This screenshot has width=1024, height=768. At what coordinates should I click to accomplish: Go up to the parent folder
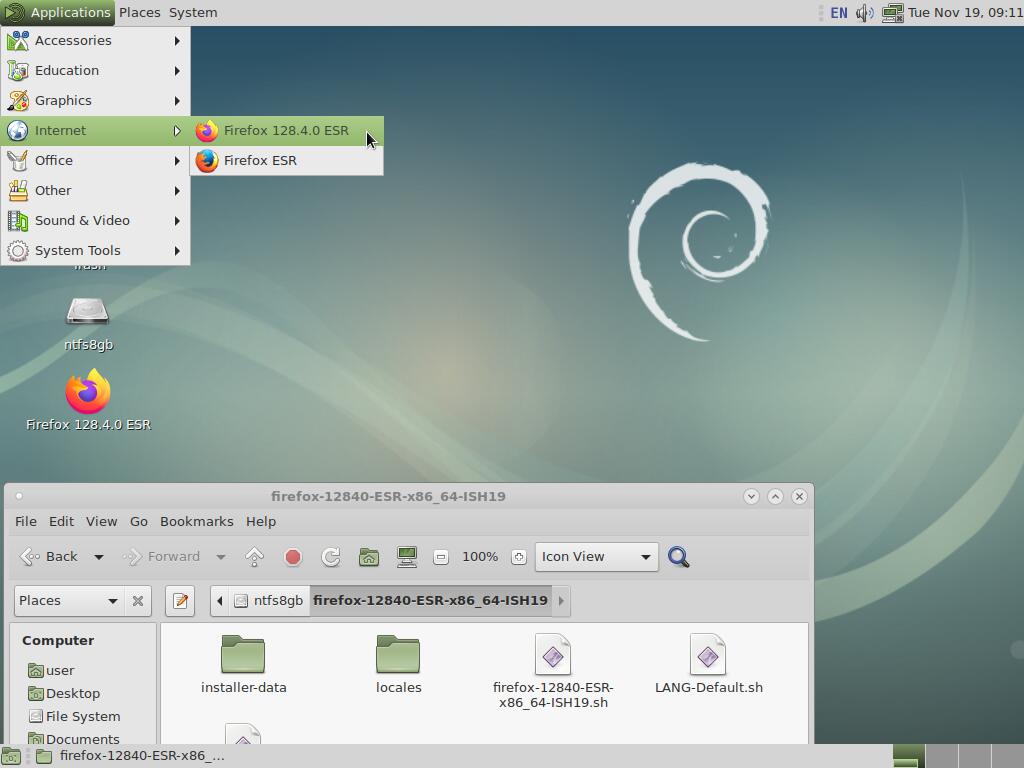click(x=255, y=557)
